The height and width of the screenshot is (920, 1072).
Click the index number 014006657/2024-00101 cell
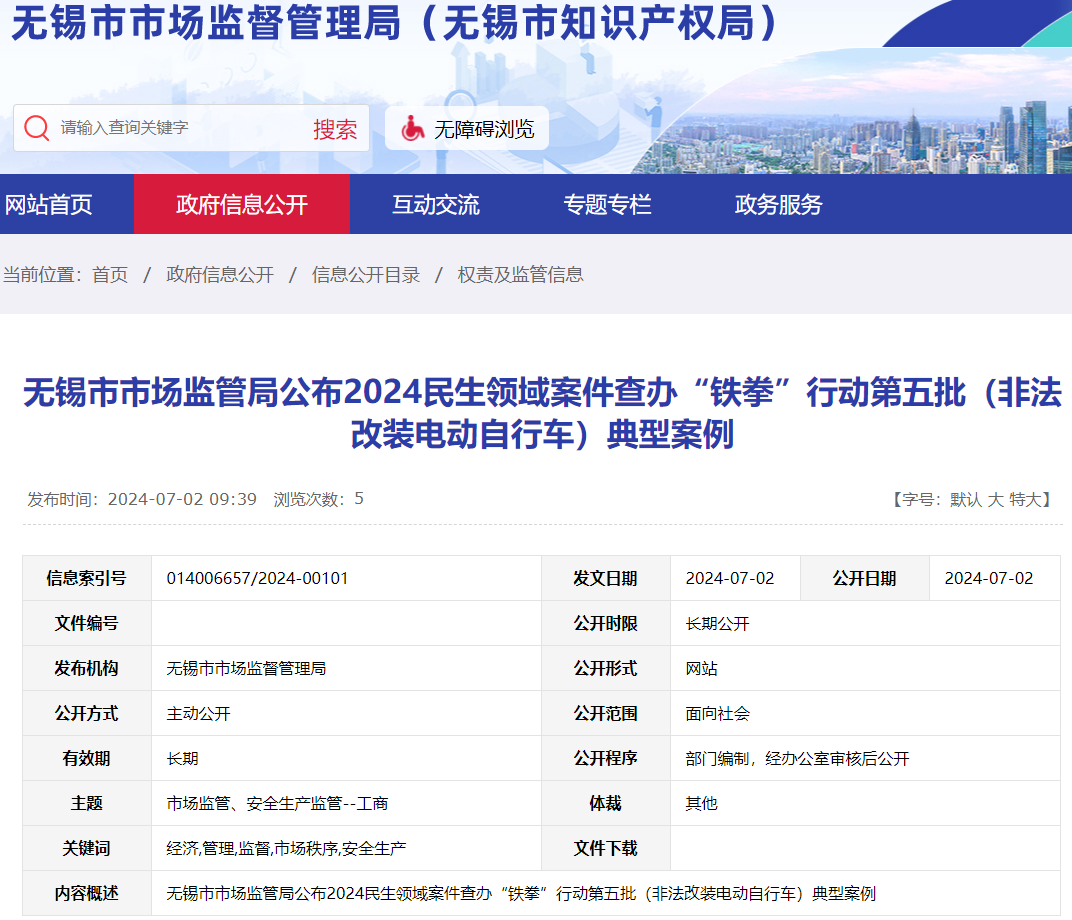(346, 578)
